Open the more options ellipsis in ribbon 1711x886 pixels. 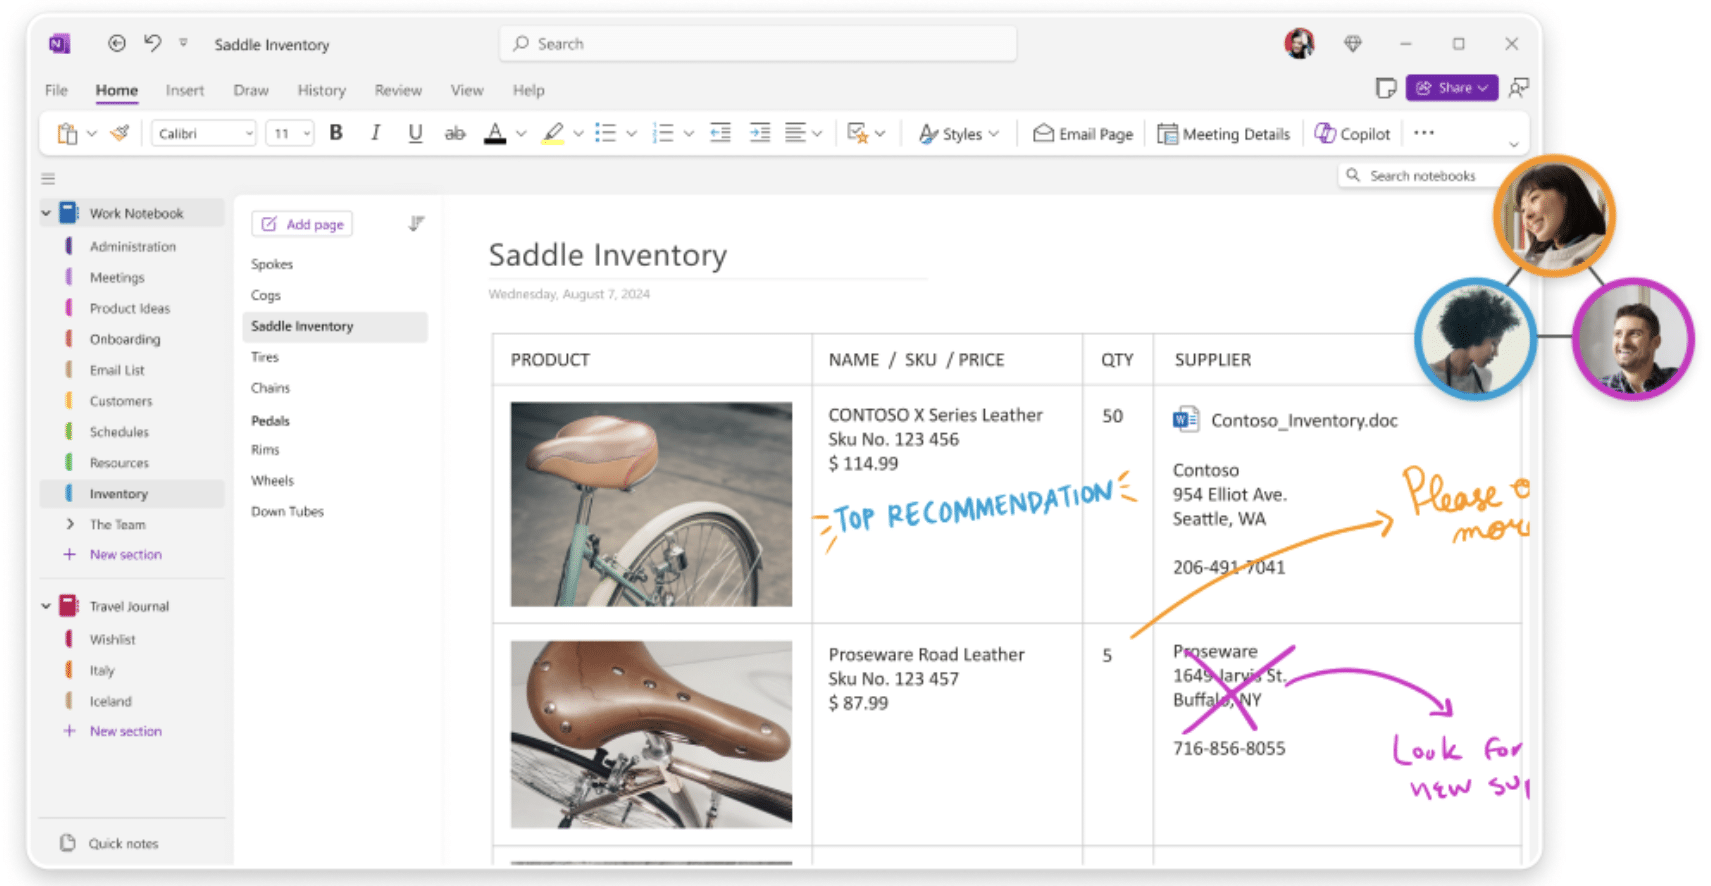tap(1424, 133)
